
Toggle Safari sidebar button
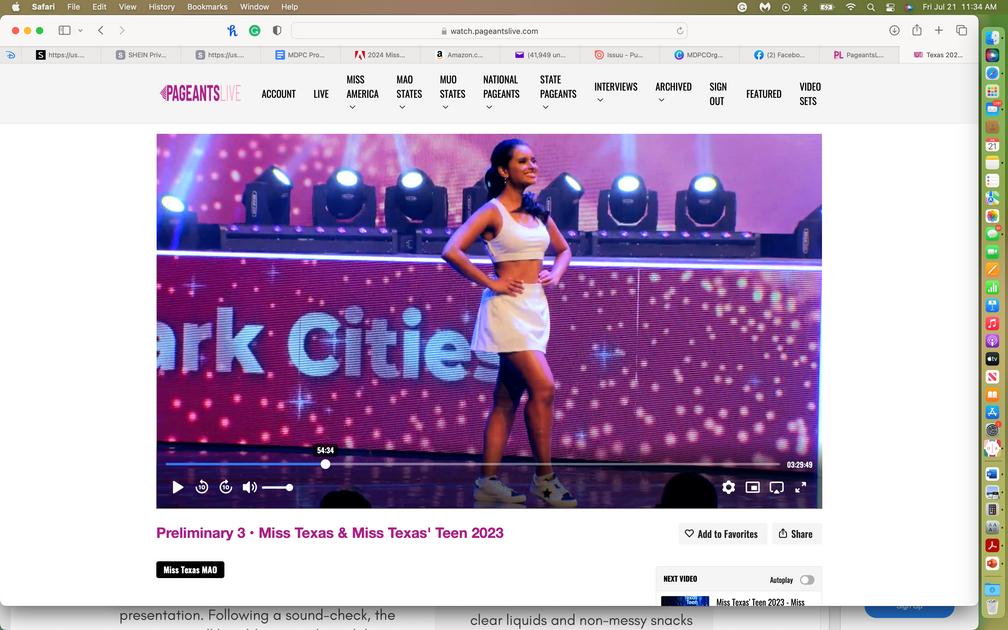64,30
